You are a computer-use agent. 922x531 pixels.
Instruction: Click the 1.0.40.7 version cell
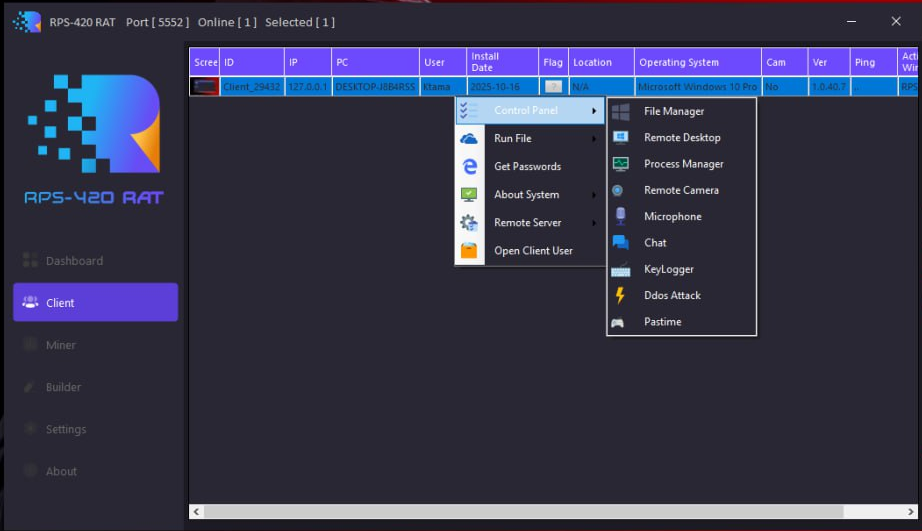829,86
